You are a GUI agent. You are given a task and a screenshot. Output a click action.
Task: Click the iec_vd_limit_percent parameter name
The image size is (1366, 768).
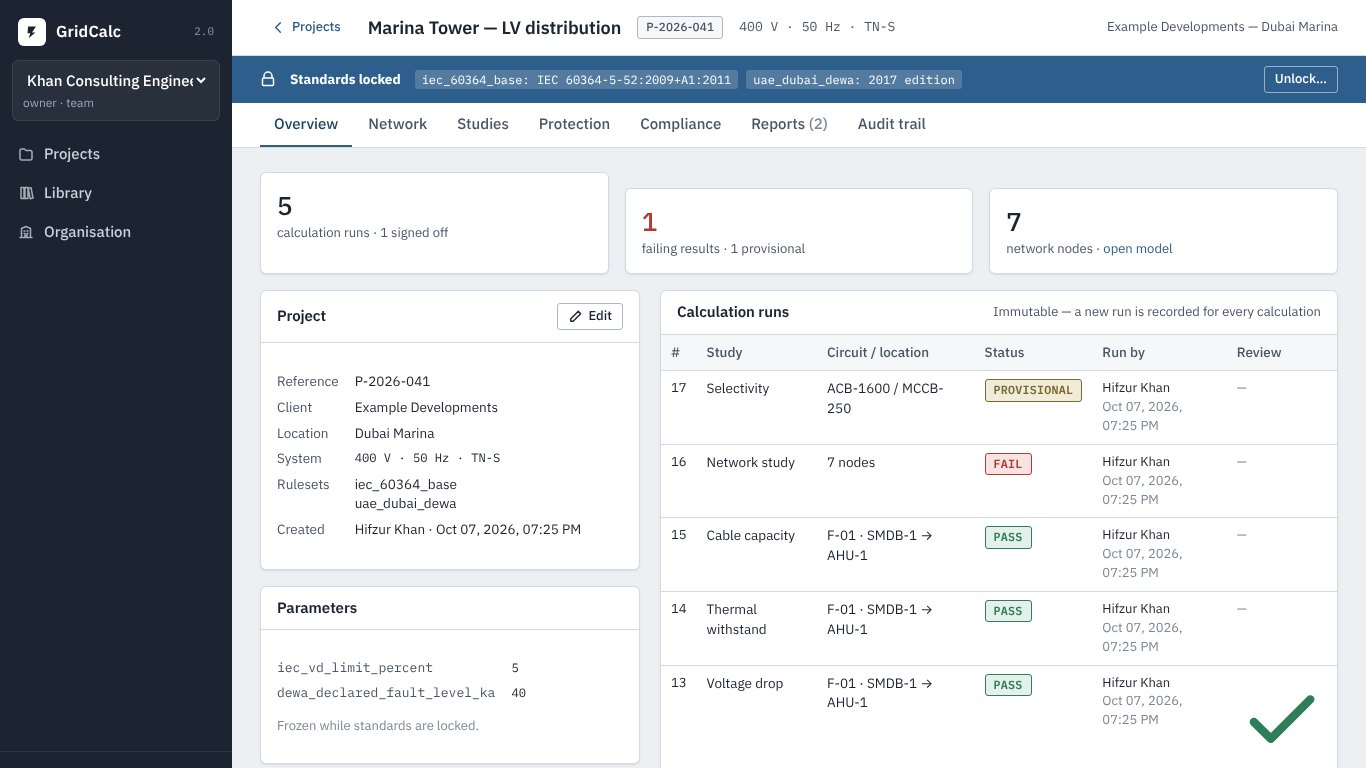(x=355, y=668)
